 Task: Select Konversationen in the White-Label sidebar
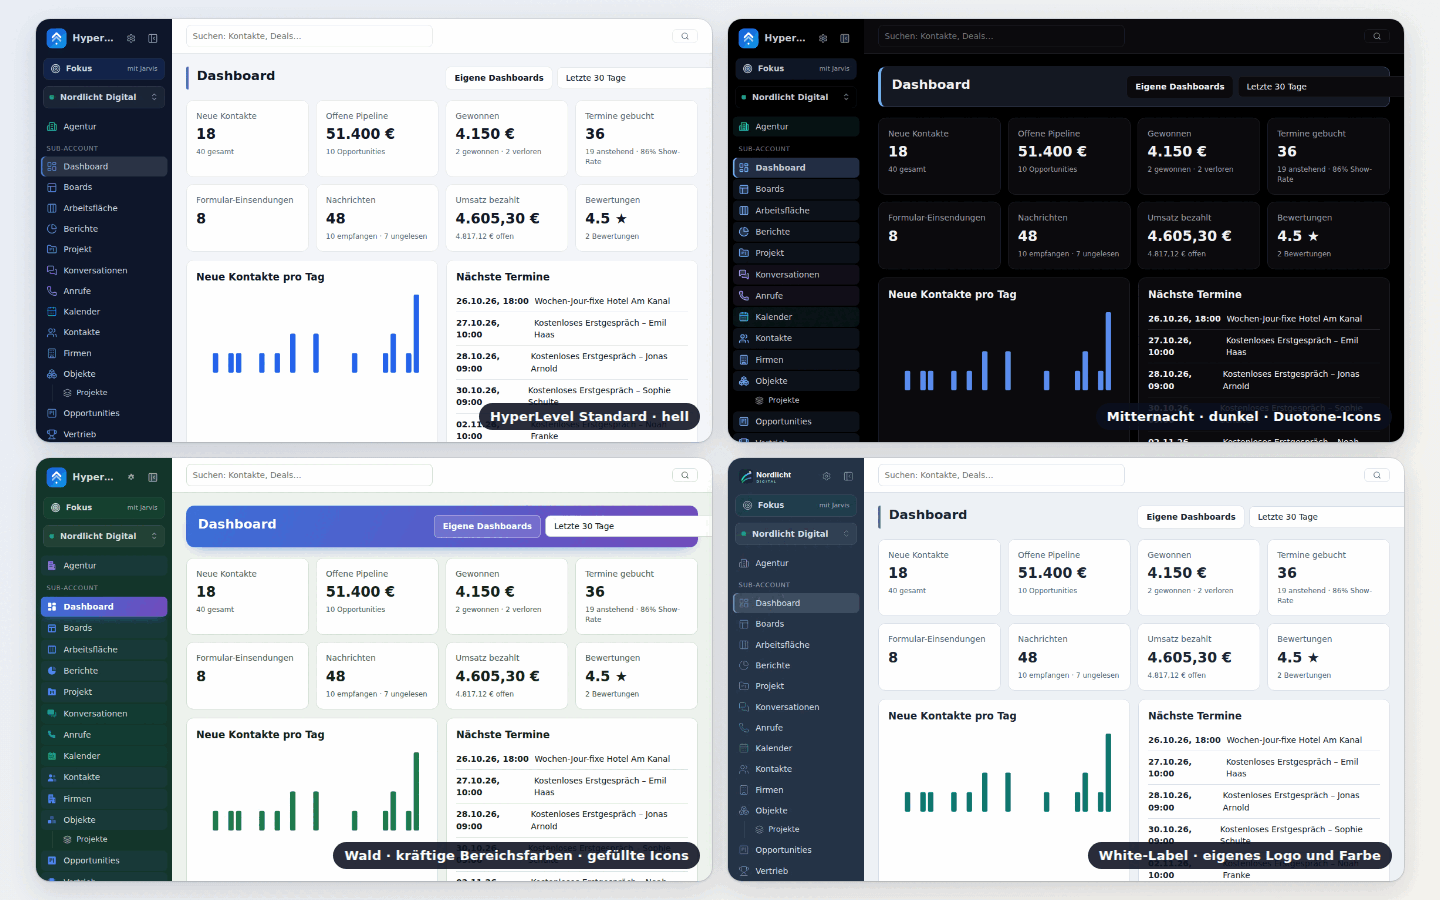[x=796, y=707]
